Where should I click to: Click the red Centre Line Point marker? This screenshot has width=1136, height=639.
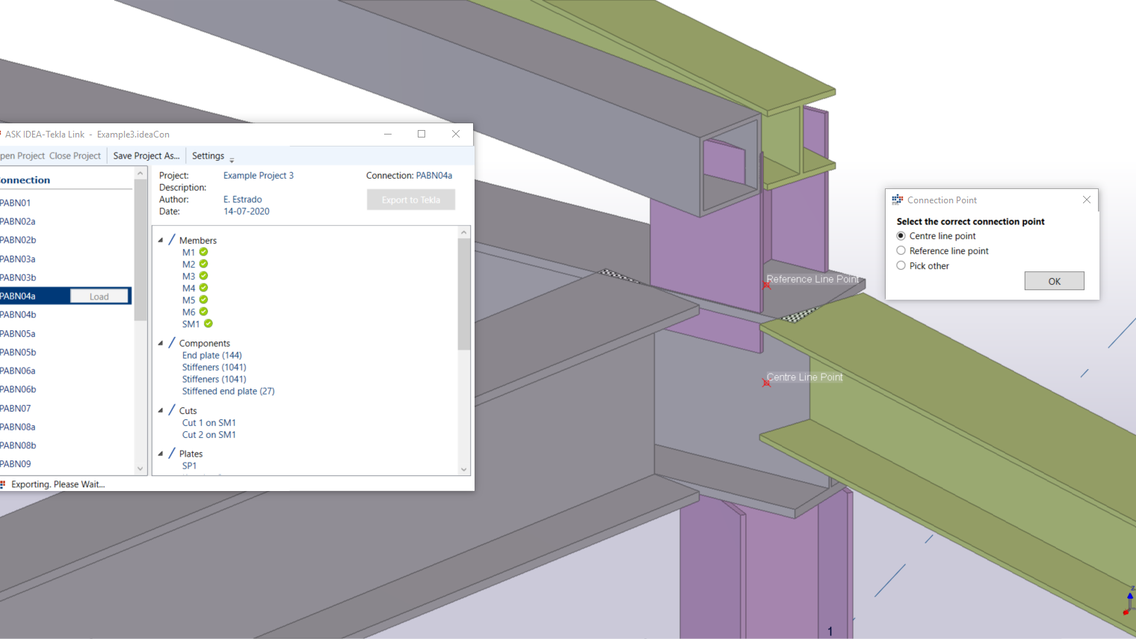766,383
